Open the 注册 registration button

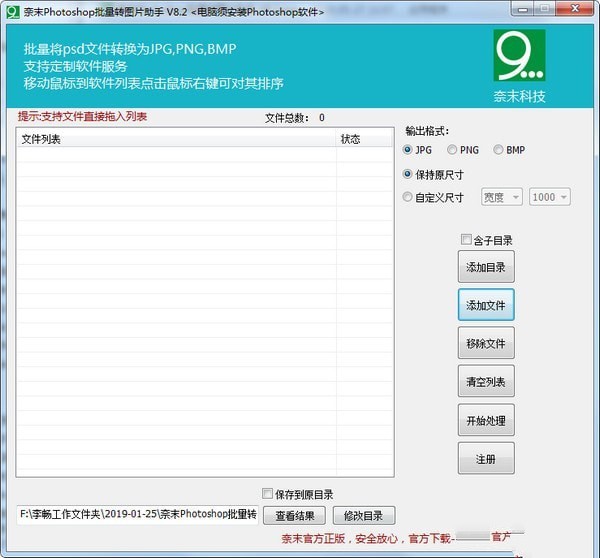coord(486,458)
